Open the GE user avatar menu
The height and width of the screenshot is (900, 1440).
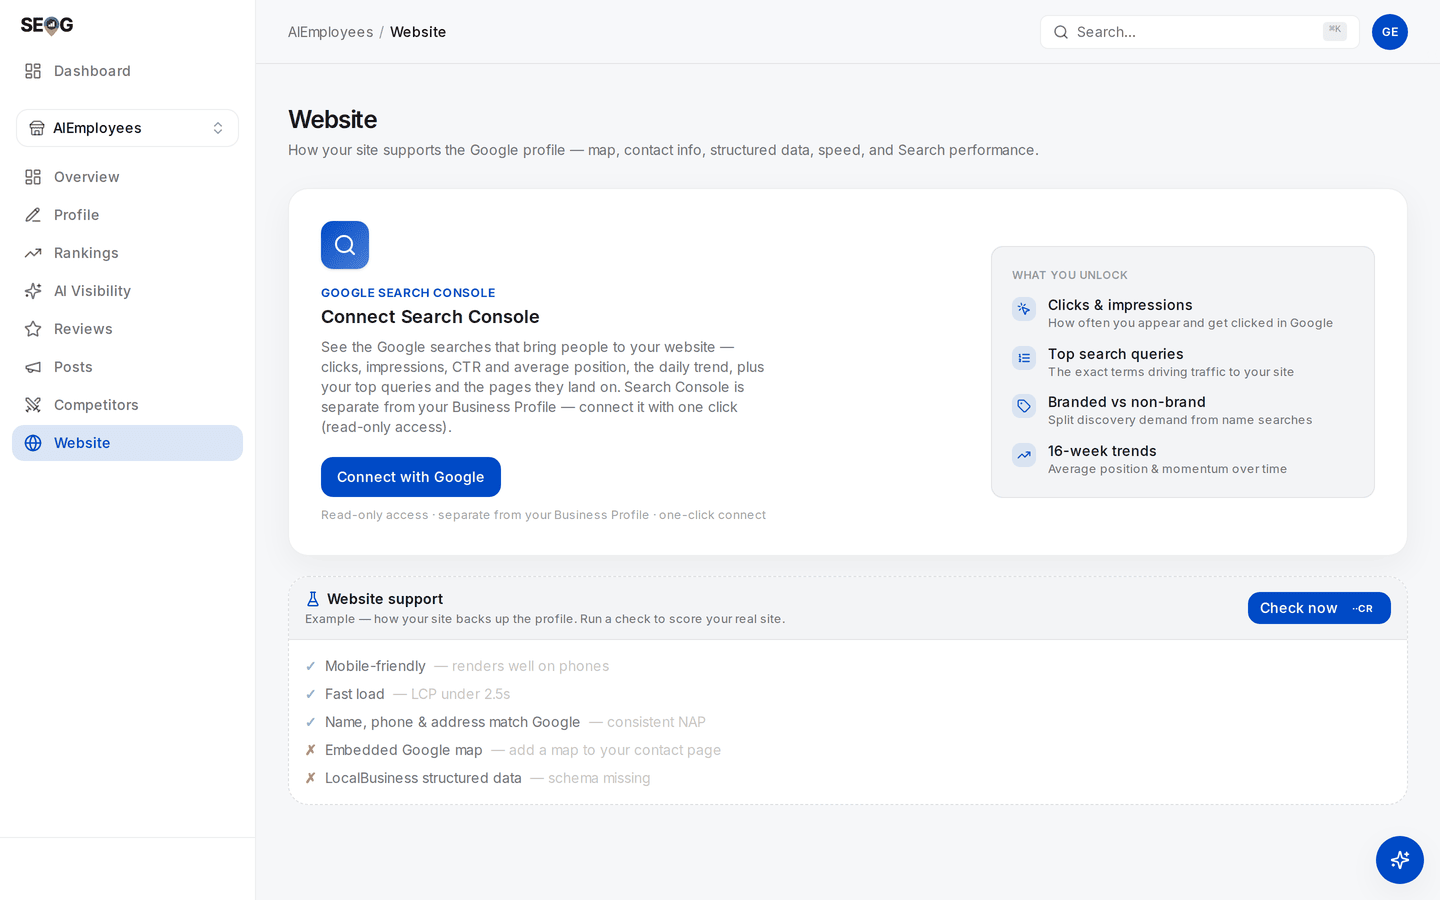tap(1390, 32)
